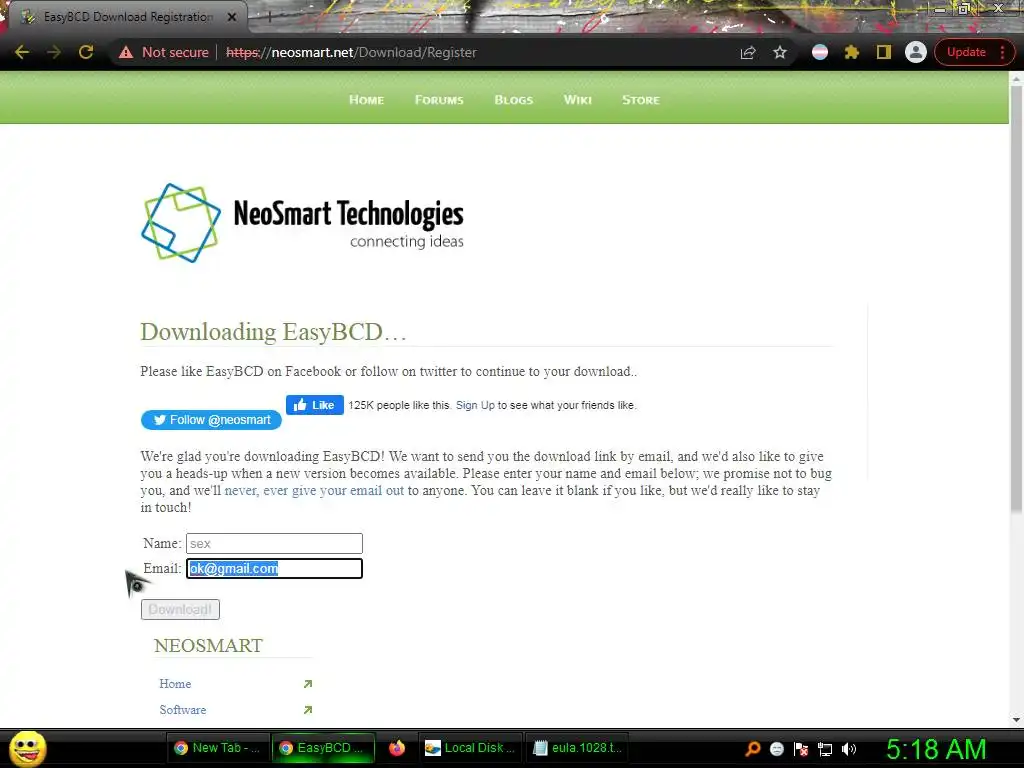This screenshot has width=1024, height=768.
Task: Open the Forums navigation item
Action: (439, 100)
